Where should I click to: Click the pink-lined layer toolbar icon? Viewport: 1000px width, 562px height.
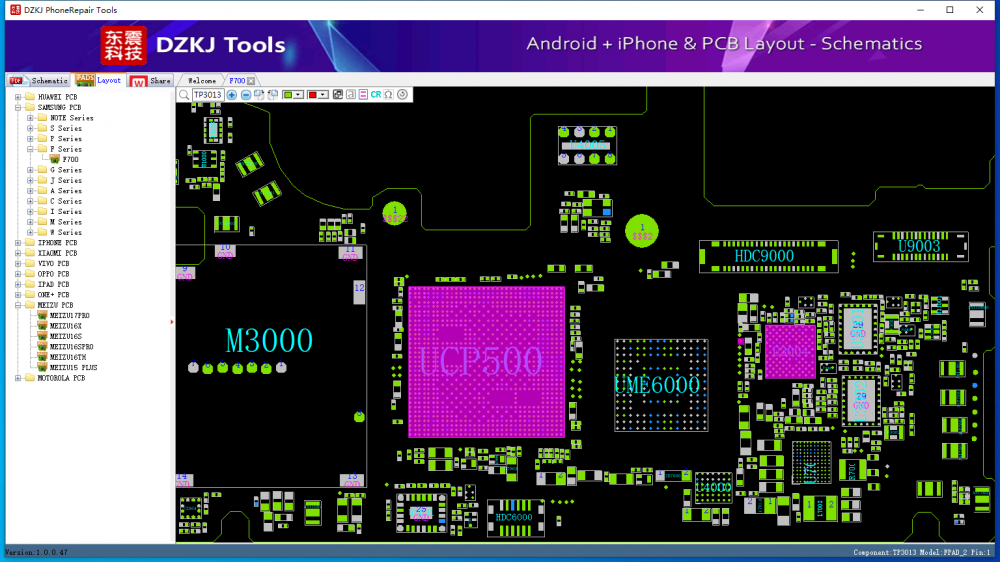click(363, 95)
